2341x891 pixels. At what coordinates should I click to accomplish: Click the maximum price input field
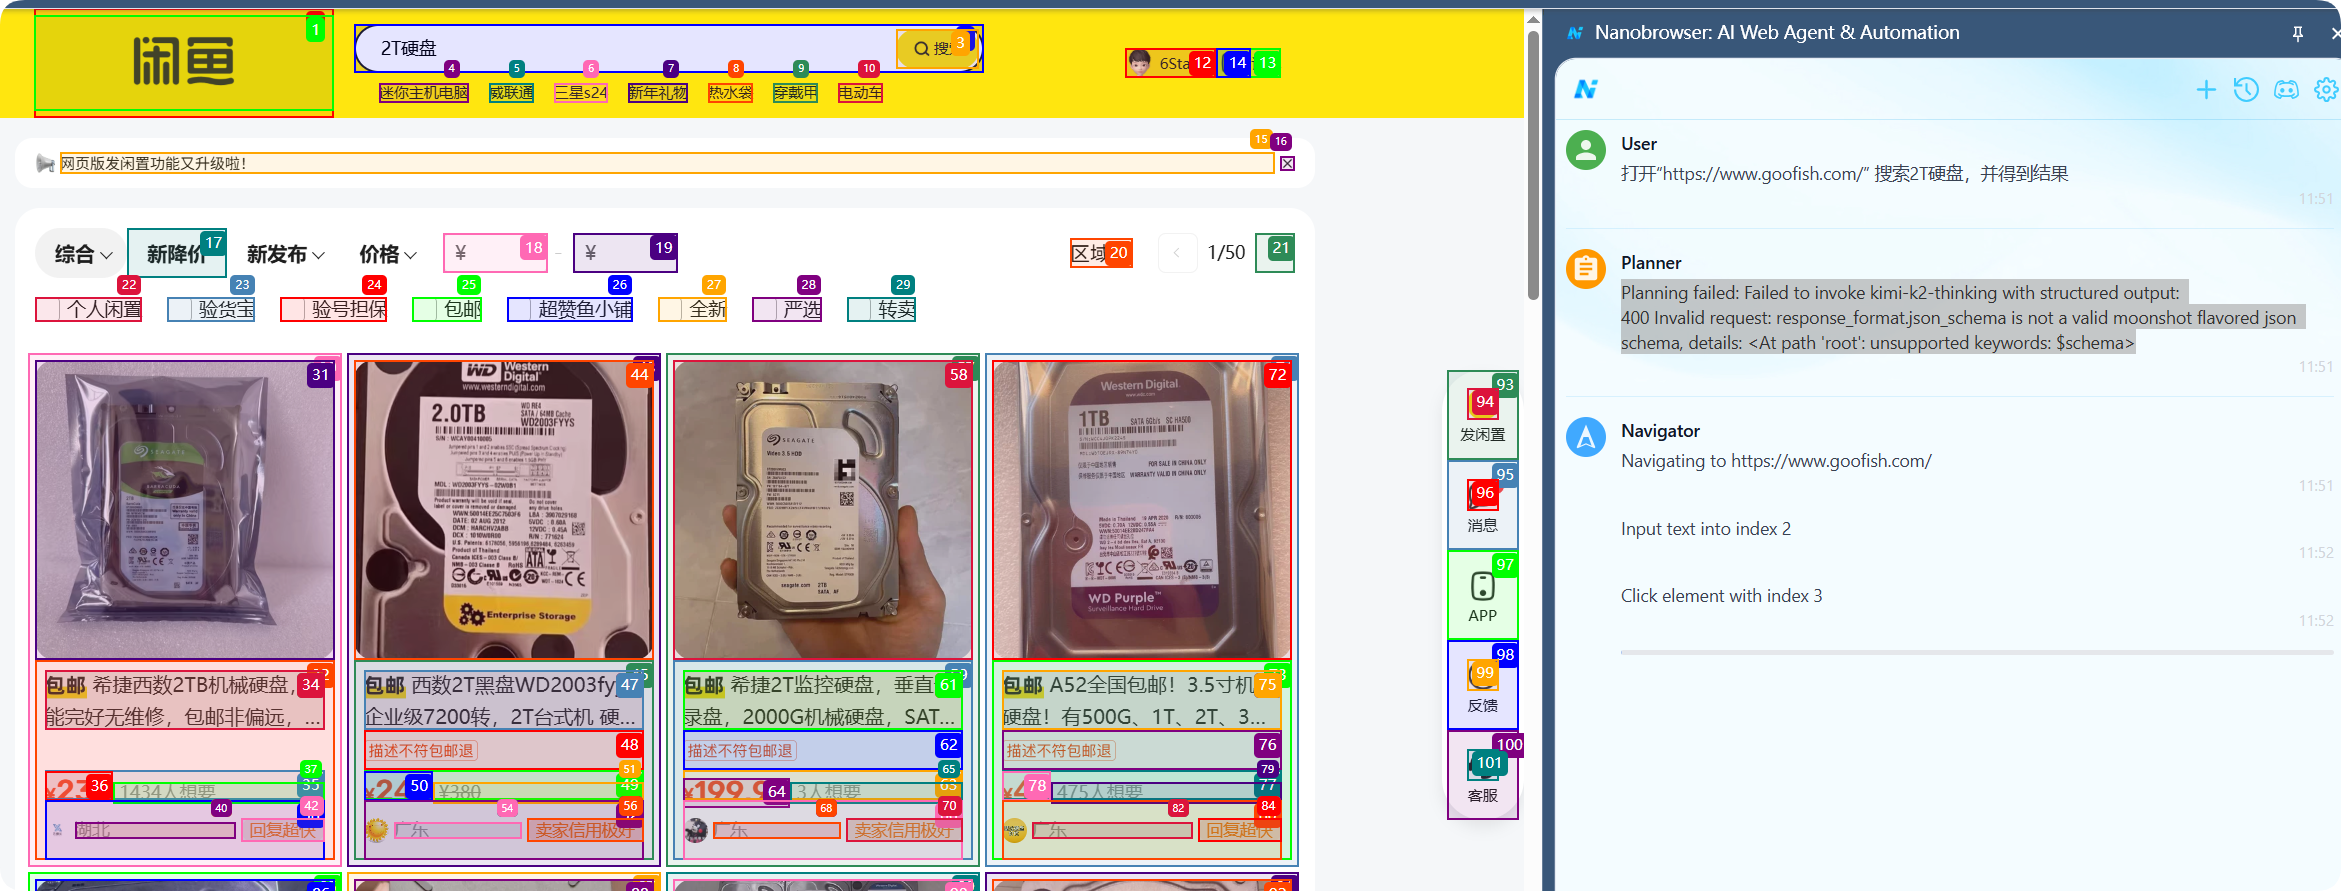tap(626, 253)
